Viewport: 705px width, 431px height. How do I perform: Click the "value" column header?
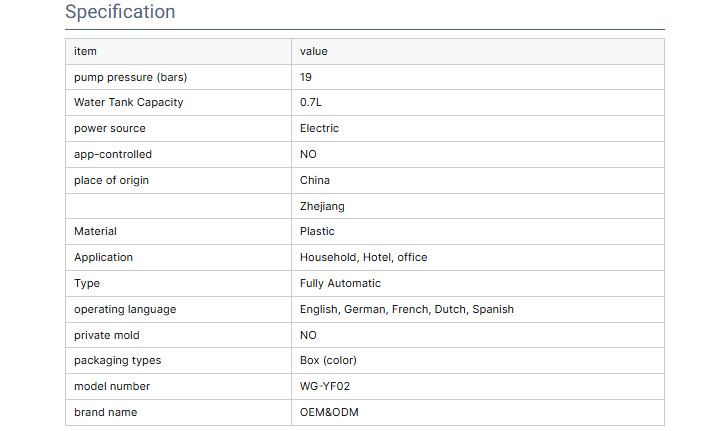tap(313, 51)
